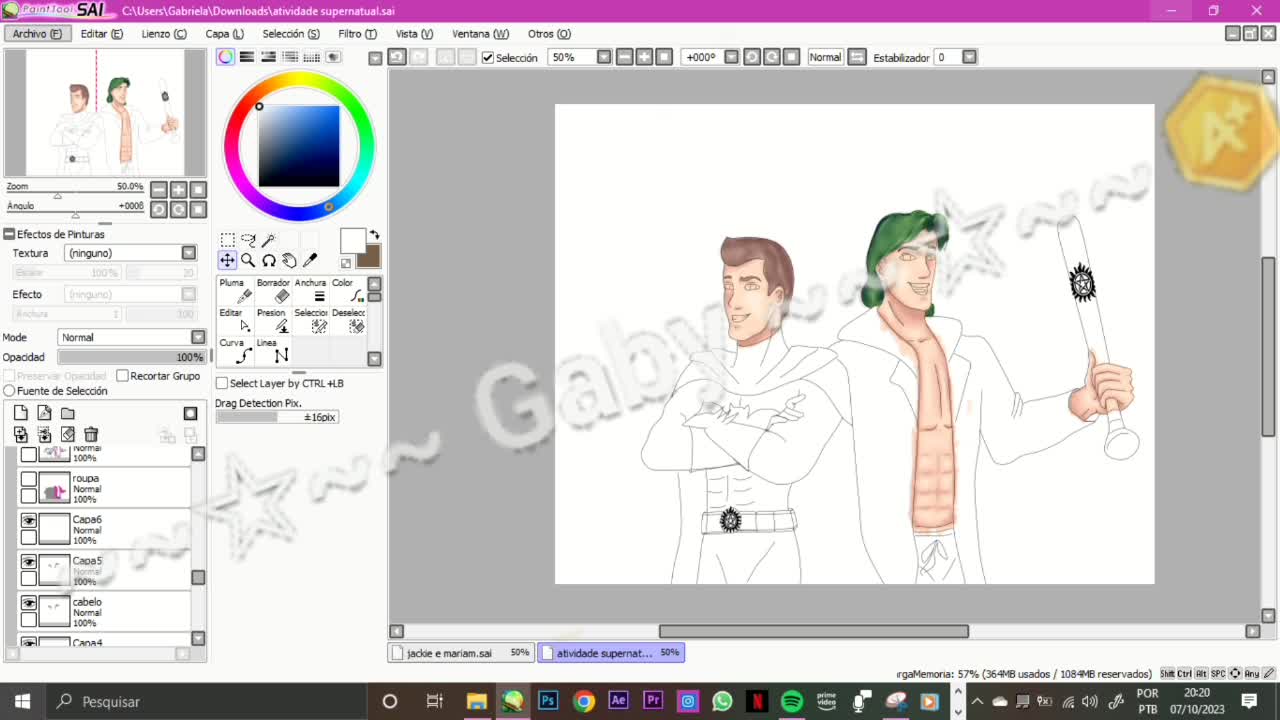Click the zoom in plus button in navigator
Viewport: 1280px width, 720px height.
point(178,190)
